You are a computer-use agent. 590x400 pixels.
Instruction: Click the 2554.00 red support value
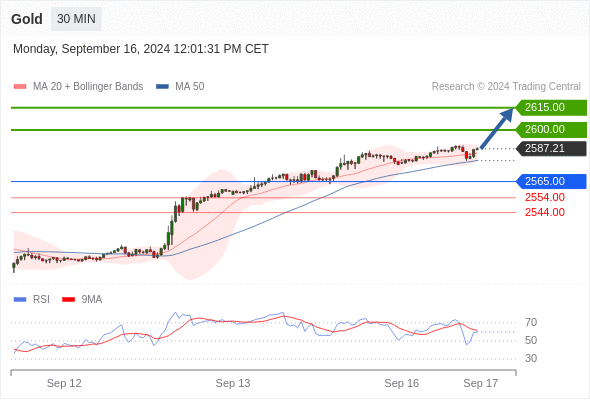(545, 197)
